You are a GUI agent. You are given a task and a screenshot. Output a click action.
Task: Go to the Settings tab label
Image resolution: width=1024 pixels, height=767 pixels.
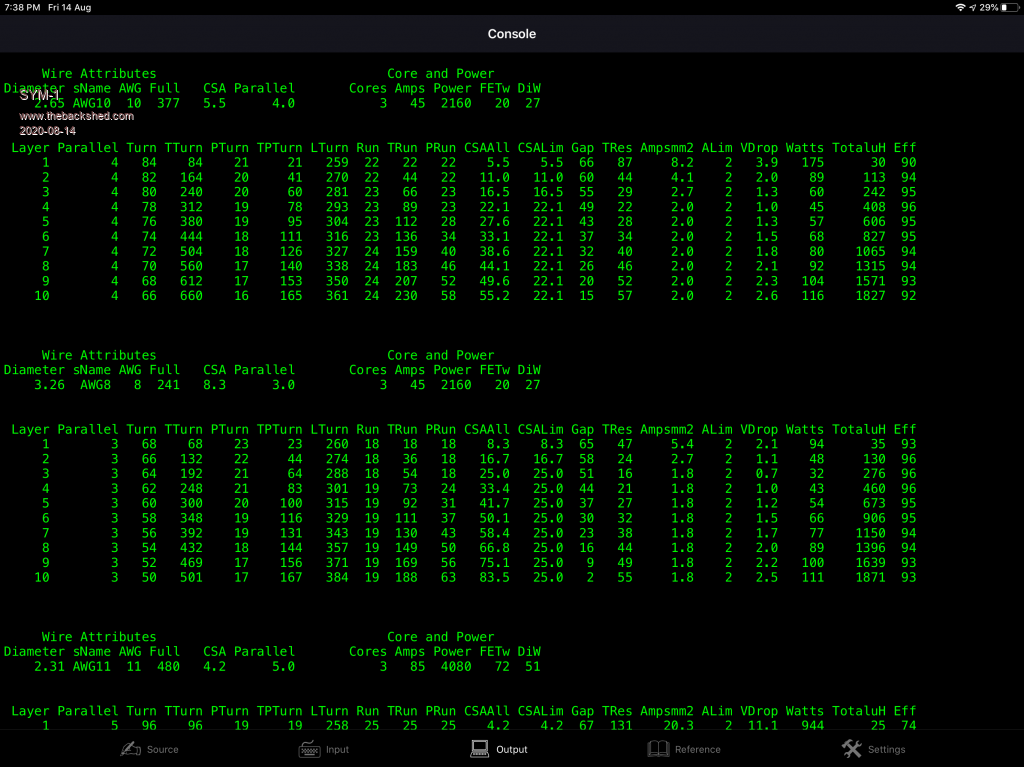click(886, 749)
